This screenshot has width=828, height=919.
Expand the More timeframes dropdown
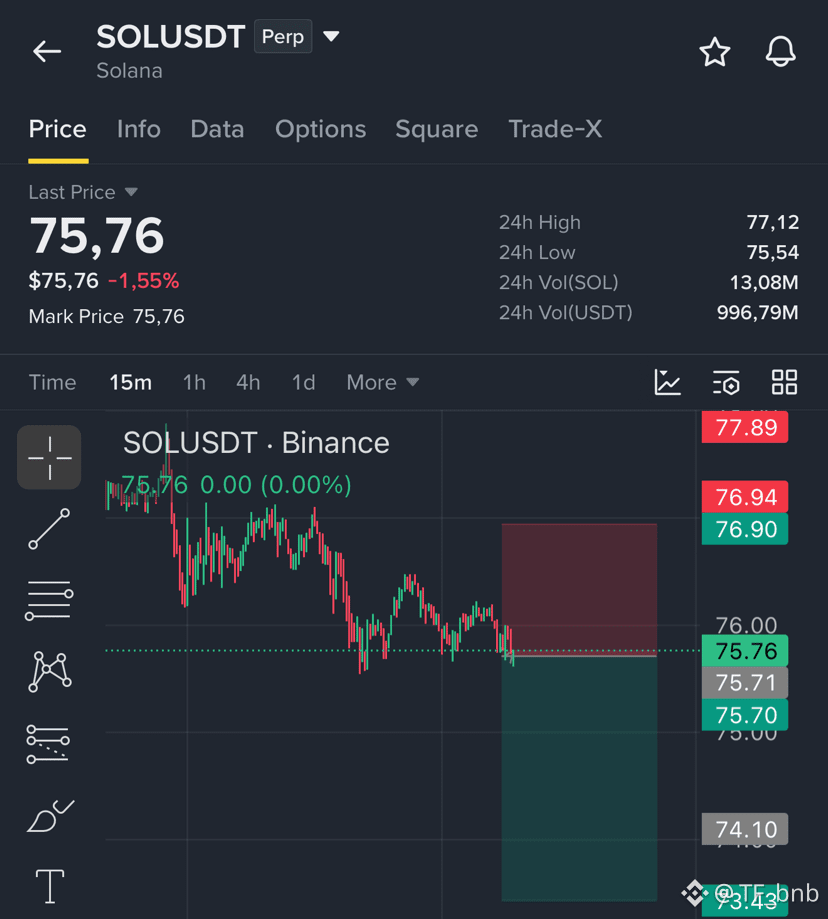(383, 383)
